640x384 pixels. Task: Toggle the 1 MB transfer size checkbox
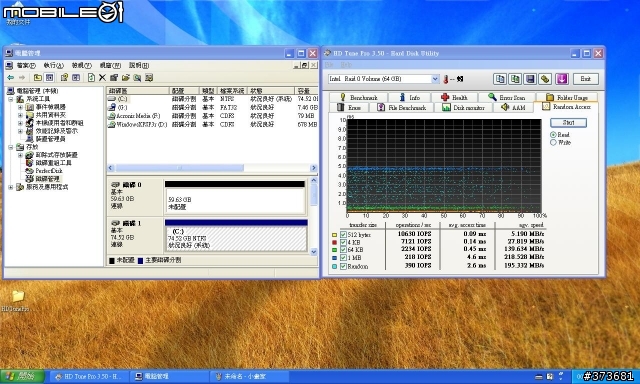[343, 258]
